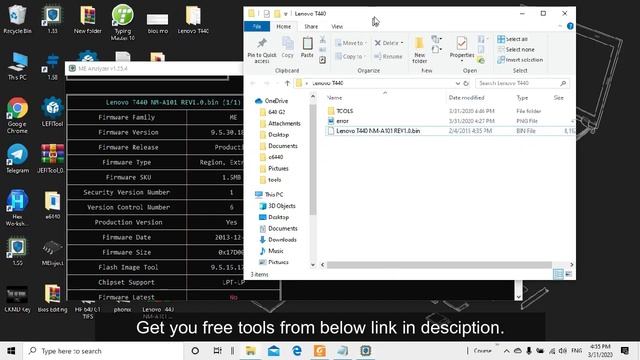Screen dimensions: 640x360
Task: Select This PC in navigation pane
Action: click(269, 195)
